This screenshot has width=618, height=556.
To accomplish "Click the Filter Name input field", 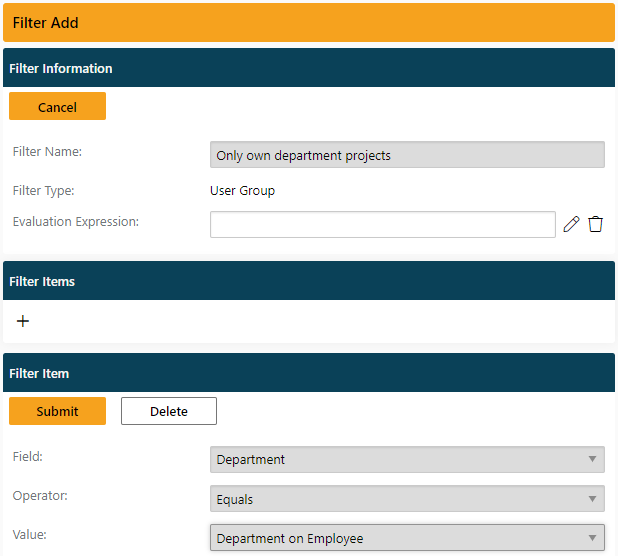I will coord(407,155).
